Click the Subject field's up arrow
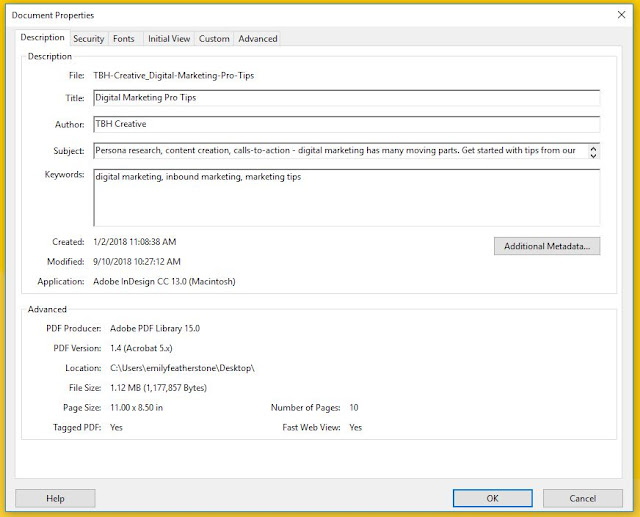 [594, 148]
